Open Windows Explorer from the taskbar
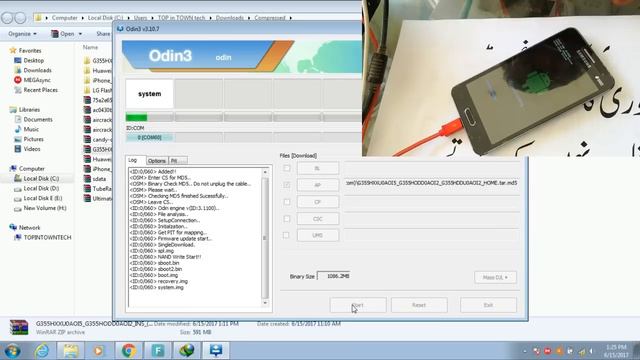The image size is (640, 360). click(71, 351)
